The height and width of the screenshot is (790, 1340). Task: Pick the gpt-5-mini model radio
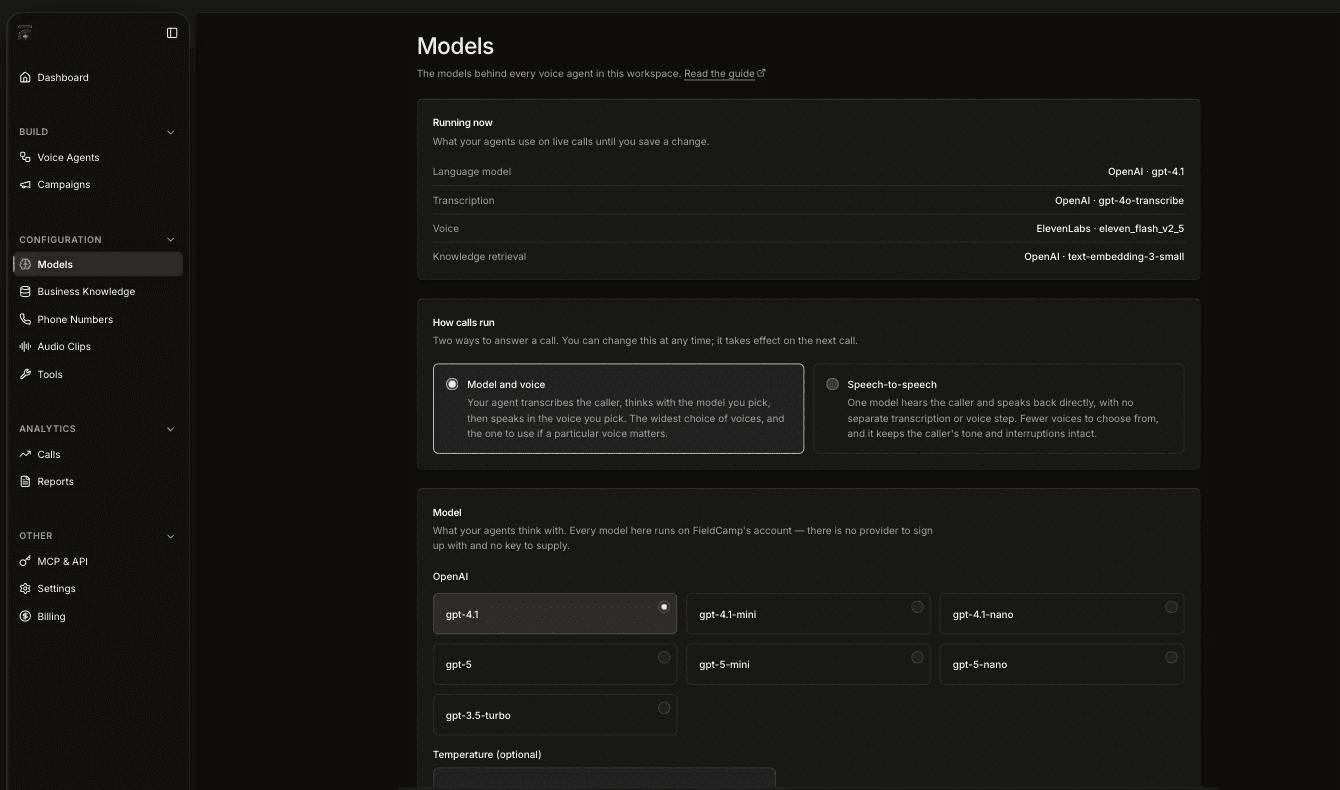(917, 657)
